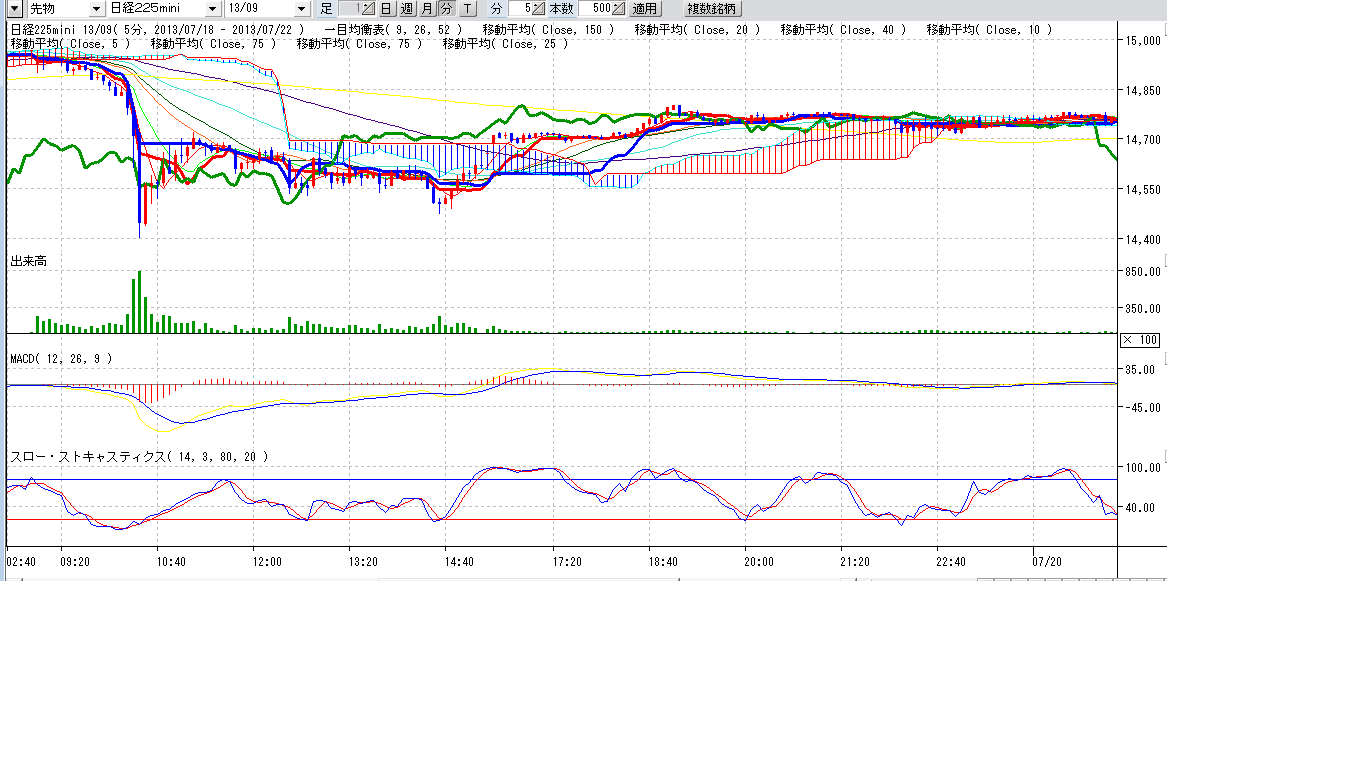Open the 複数銘柄 multiple symbols button

(711, 9)
